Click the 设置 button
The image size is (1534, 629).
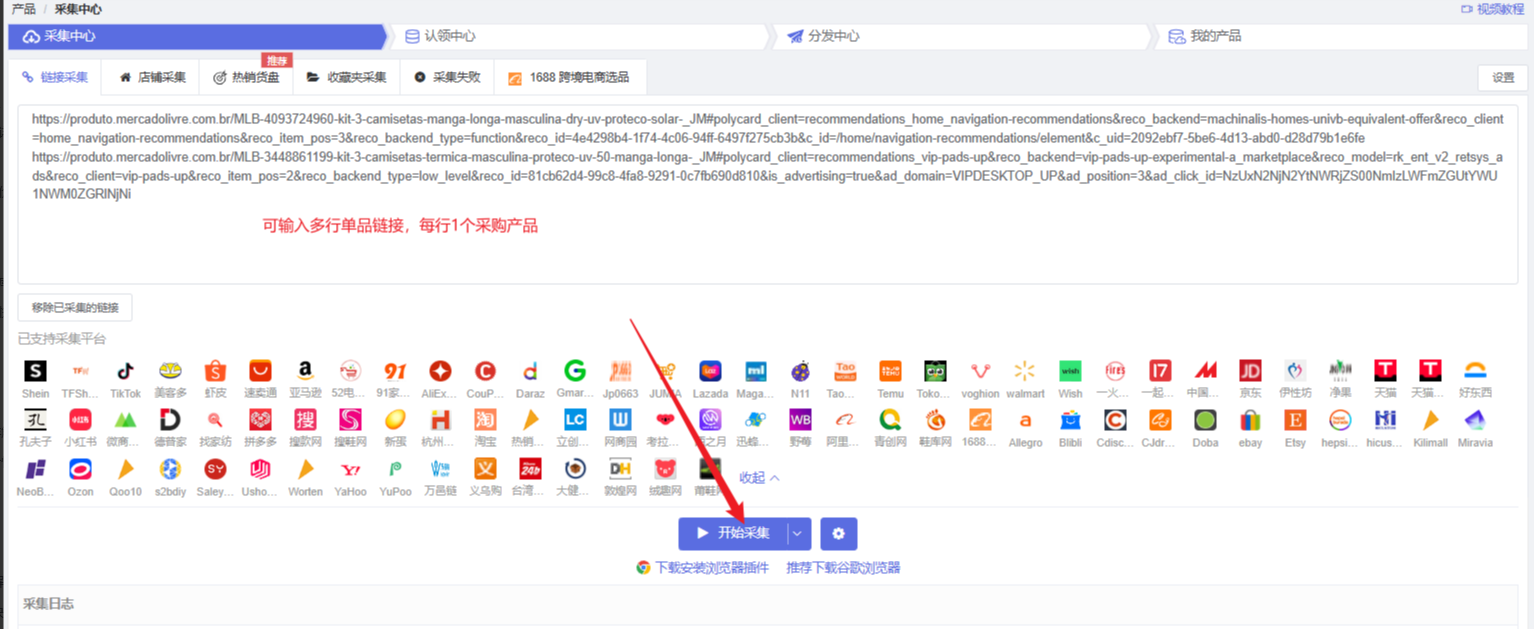[x=1503, y=78]
